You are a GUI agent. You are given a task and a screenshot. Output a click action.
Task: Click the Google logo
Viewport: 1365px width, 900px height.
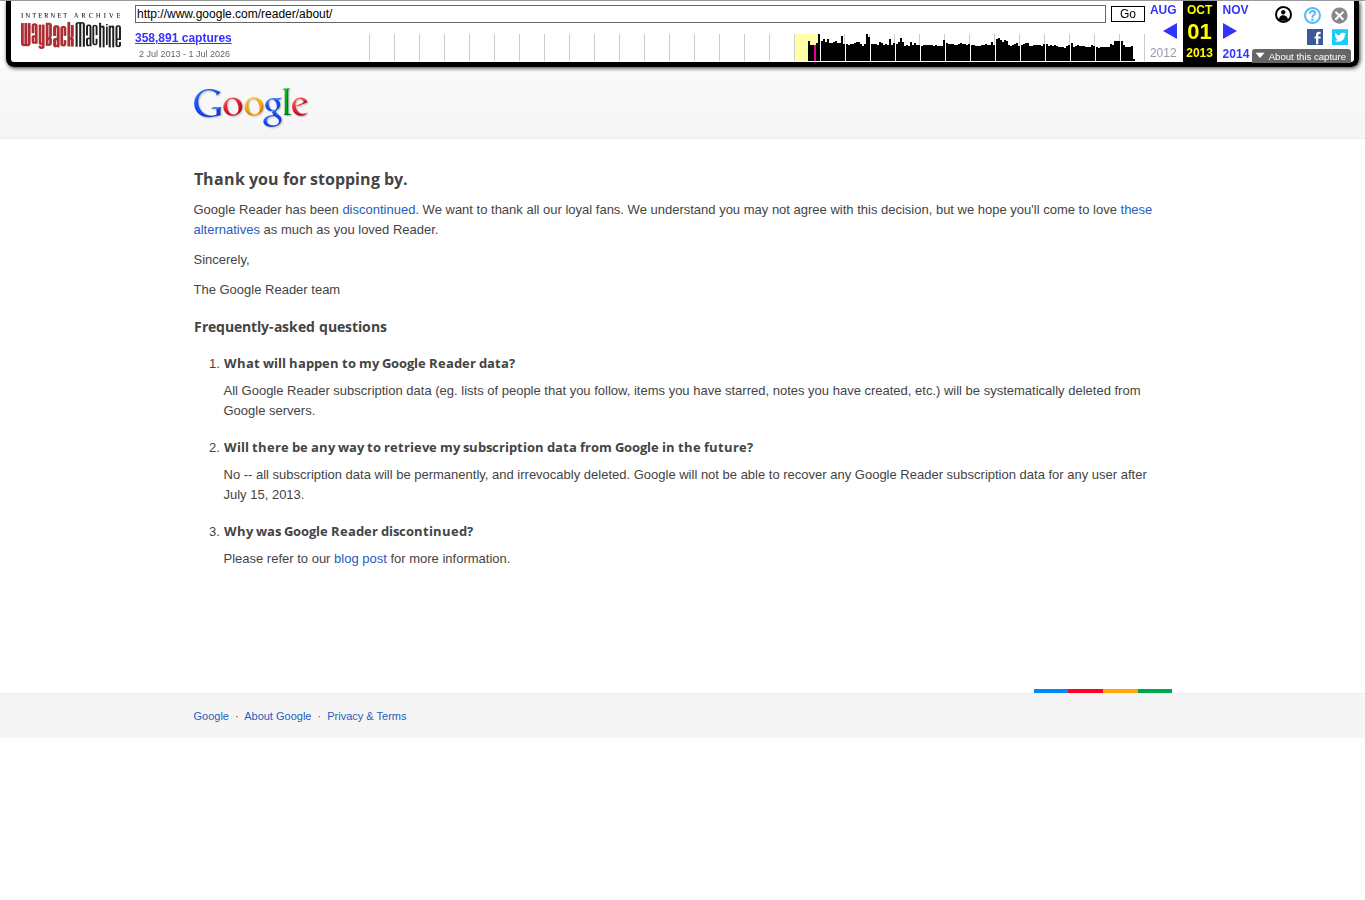251,106
